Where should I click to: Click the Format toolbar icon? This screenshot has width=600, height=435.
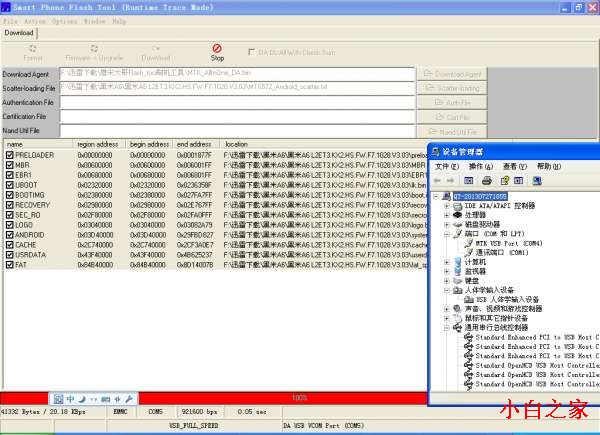33,48
